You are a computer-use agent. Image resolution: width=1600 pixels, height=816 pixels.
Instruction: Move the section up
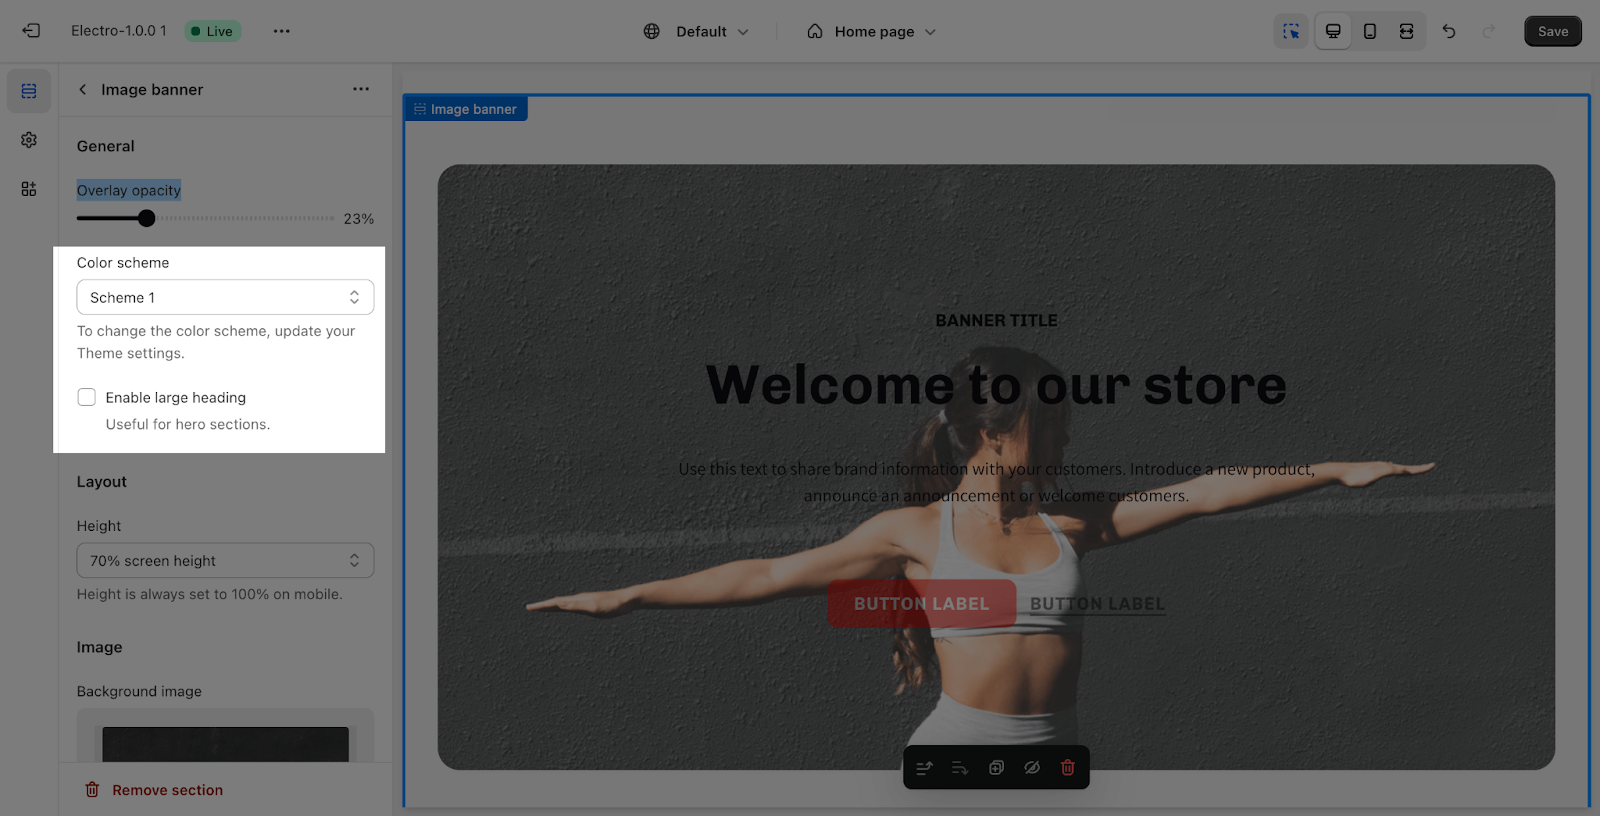coord(924,768)
